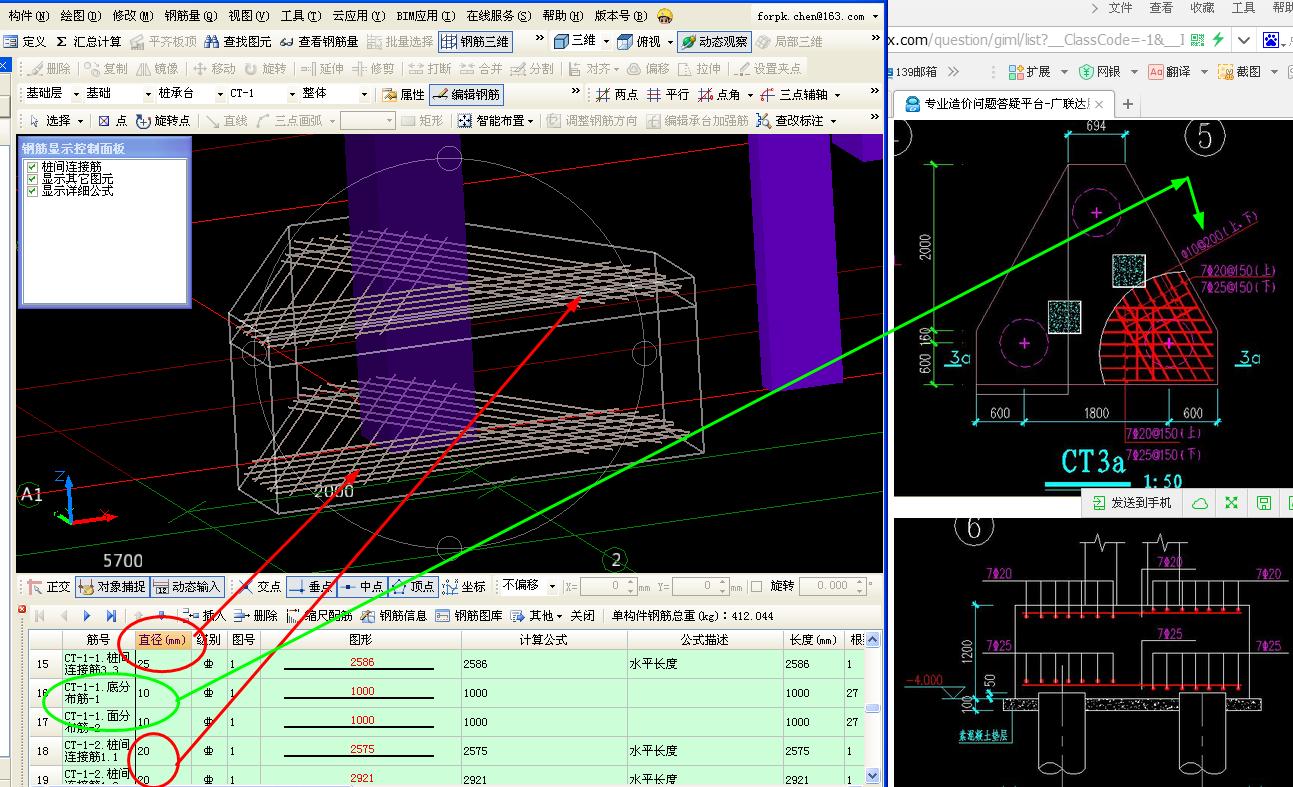Uncheck 桩间连接筋 checkbox
Image resolution: width=1293 pixels, height=787 pixels.
(33, 167)
